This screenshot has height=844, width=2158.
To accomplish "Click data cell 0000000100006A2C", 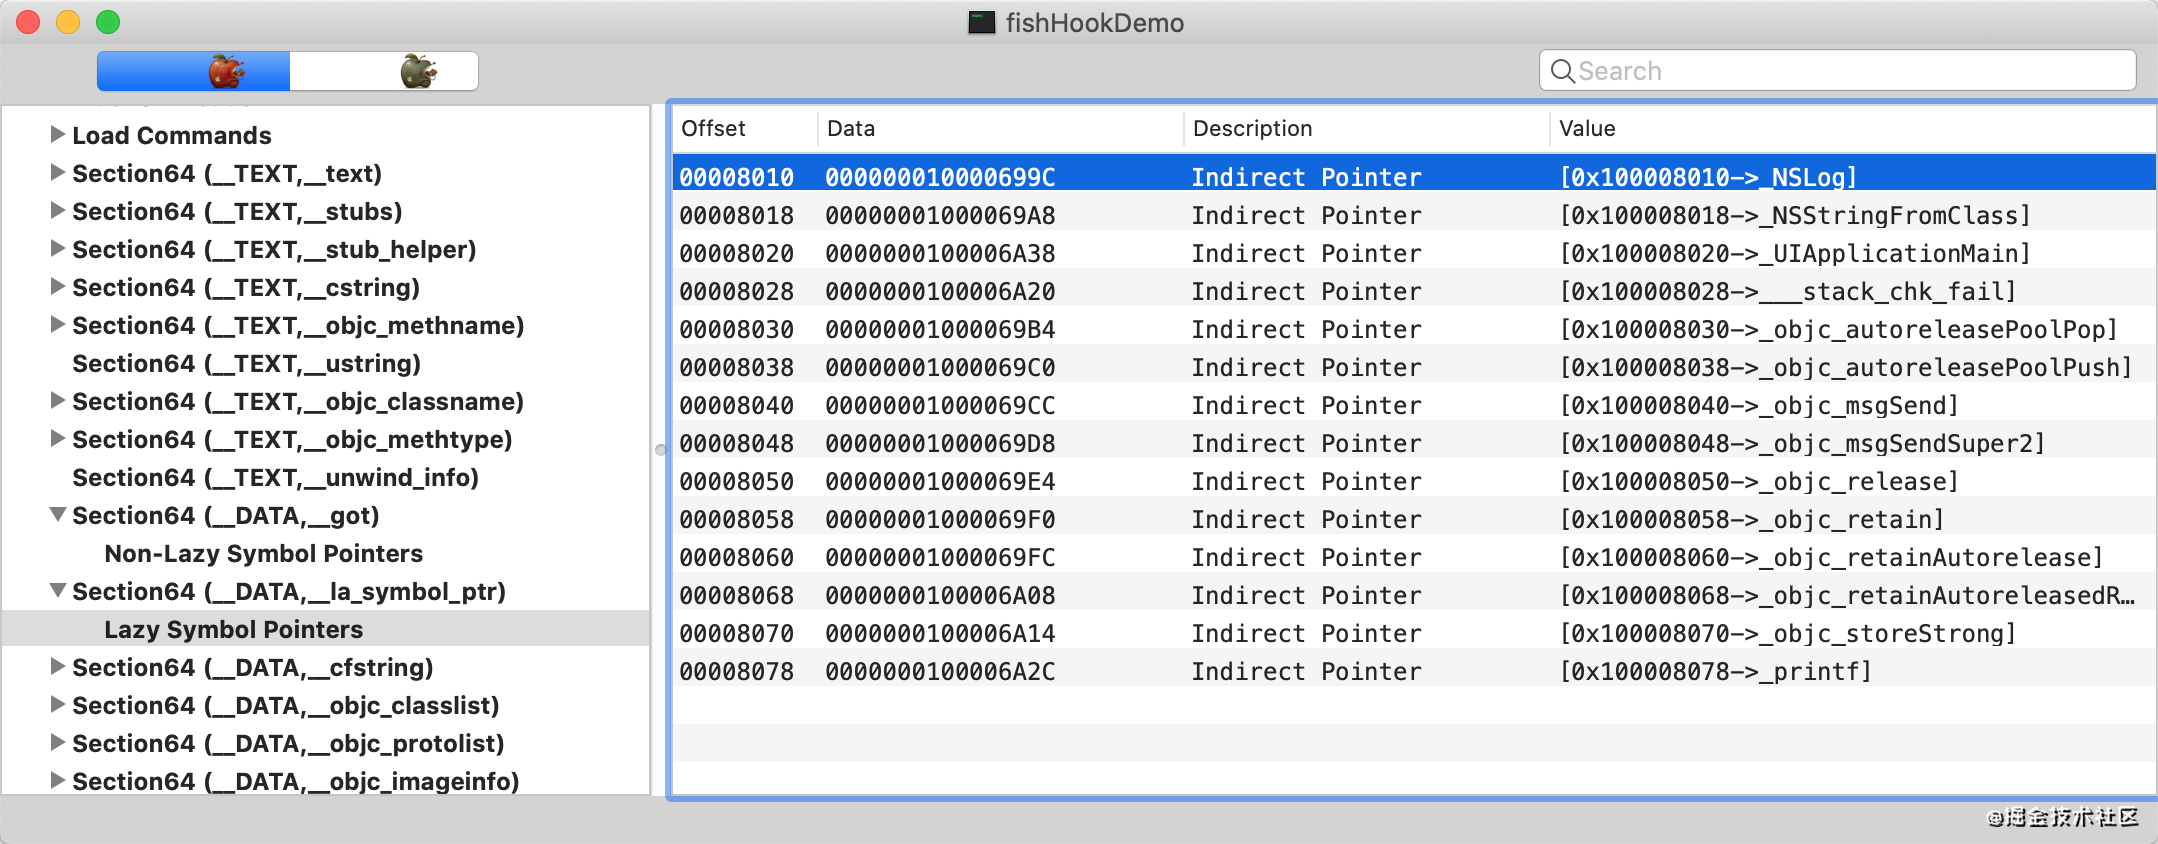I will pyautogui.click(x=940, y=671).
